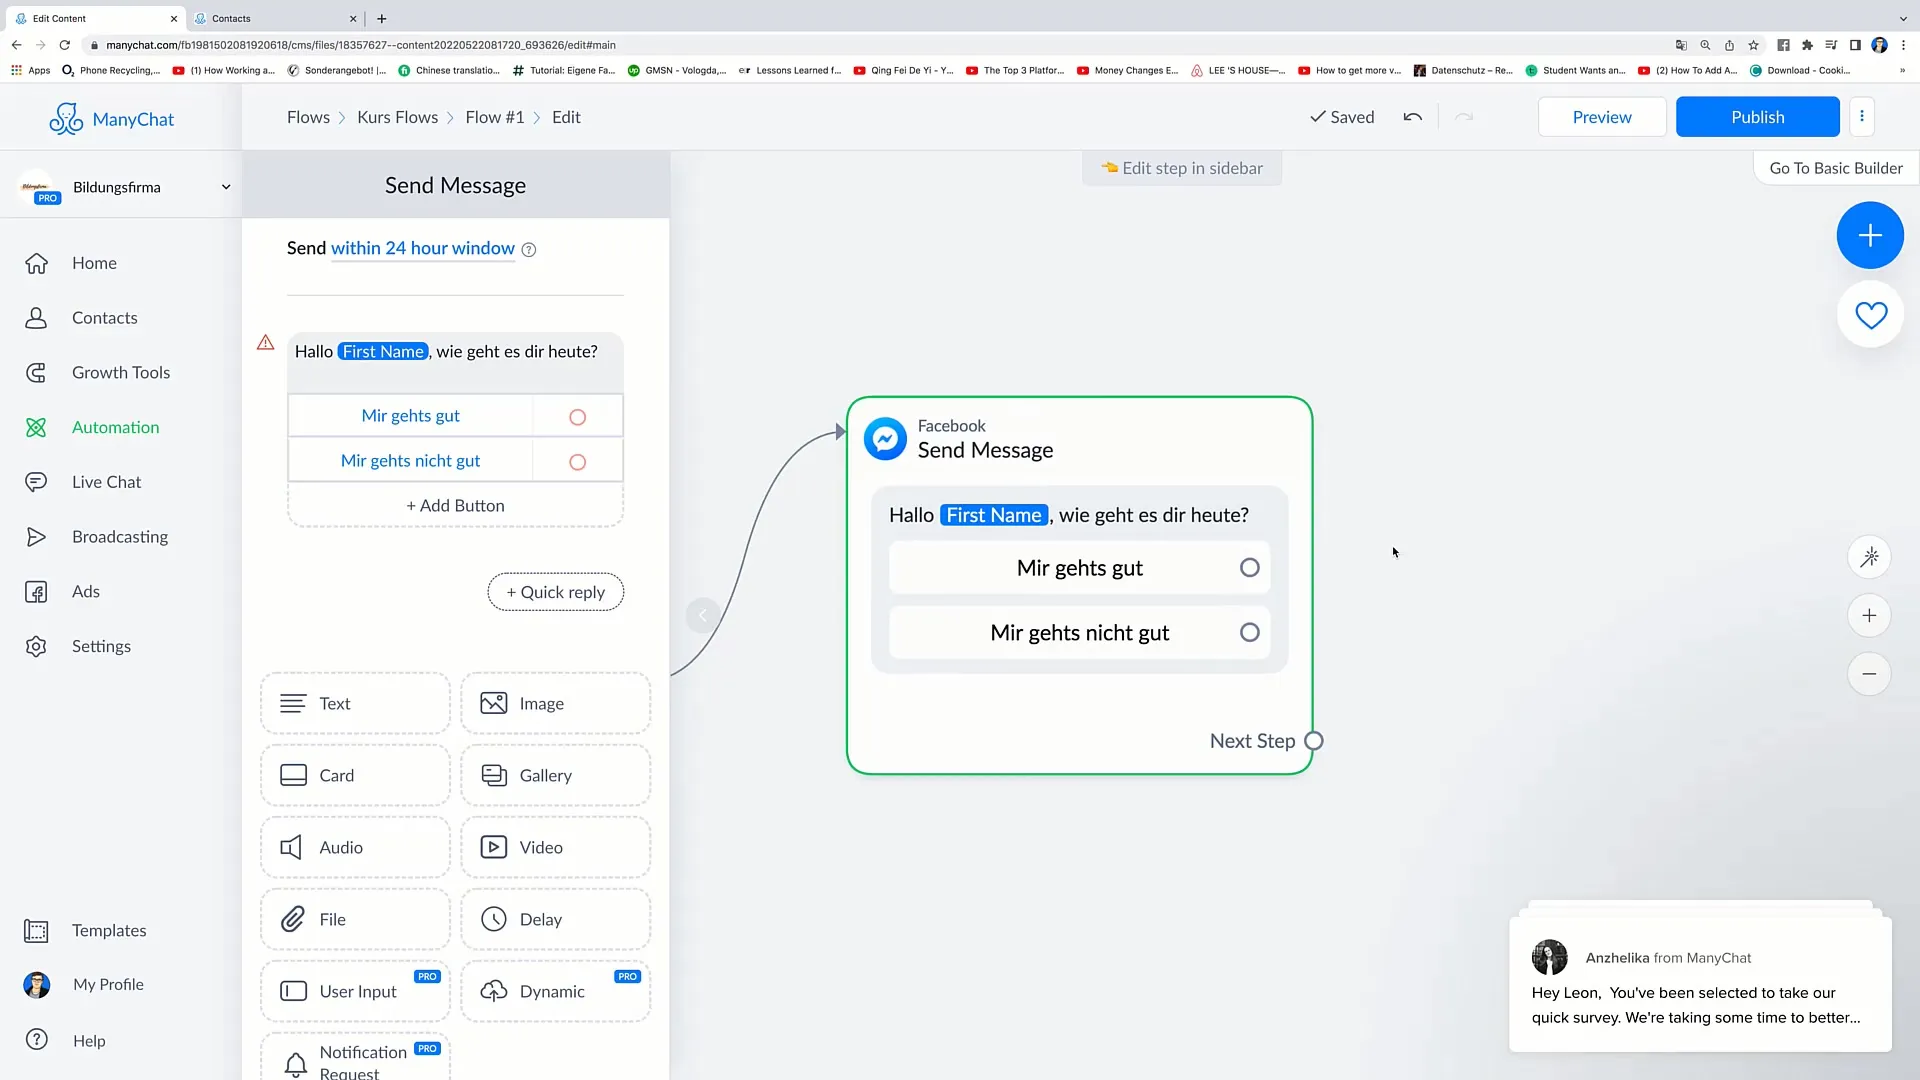
Task: Click + Add Button
Action: (455, 506)
